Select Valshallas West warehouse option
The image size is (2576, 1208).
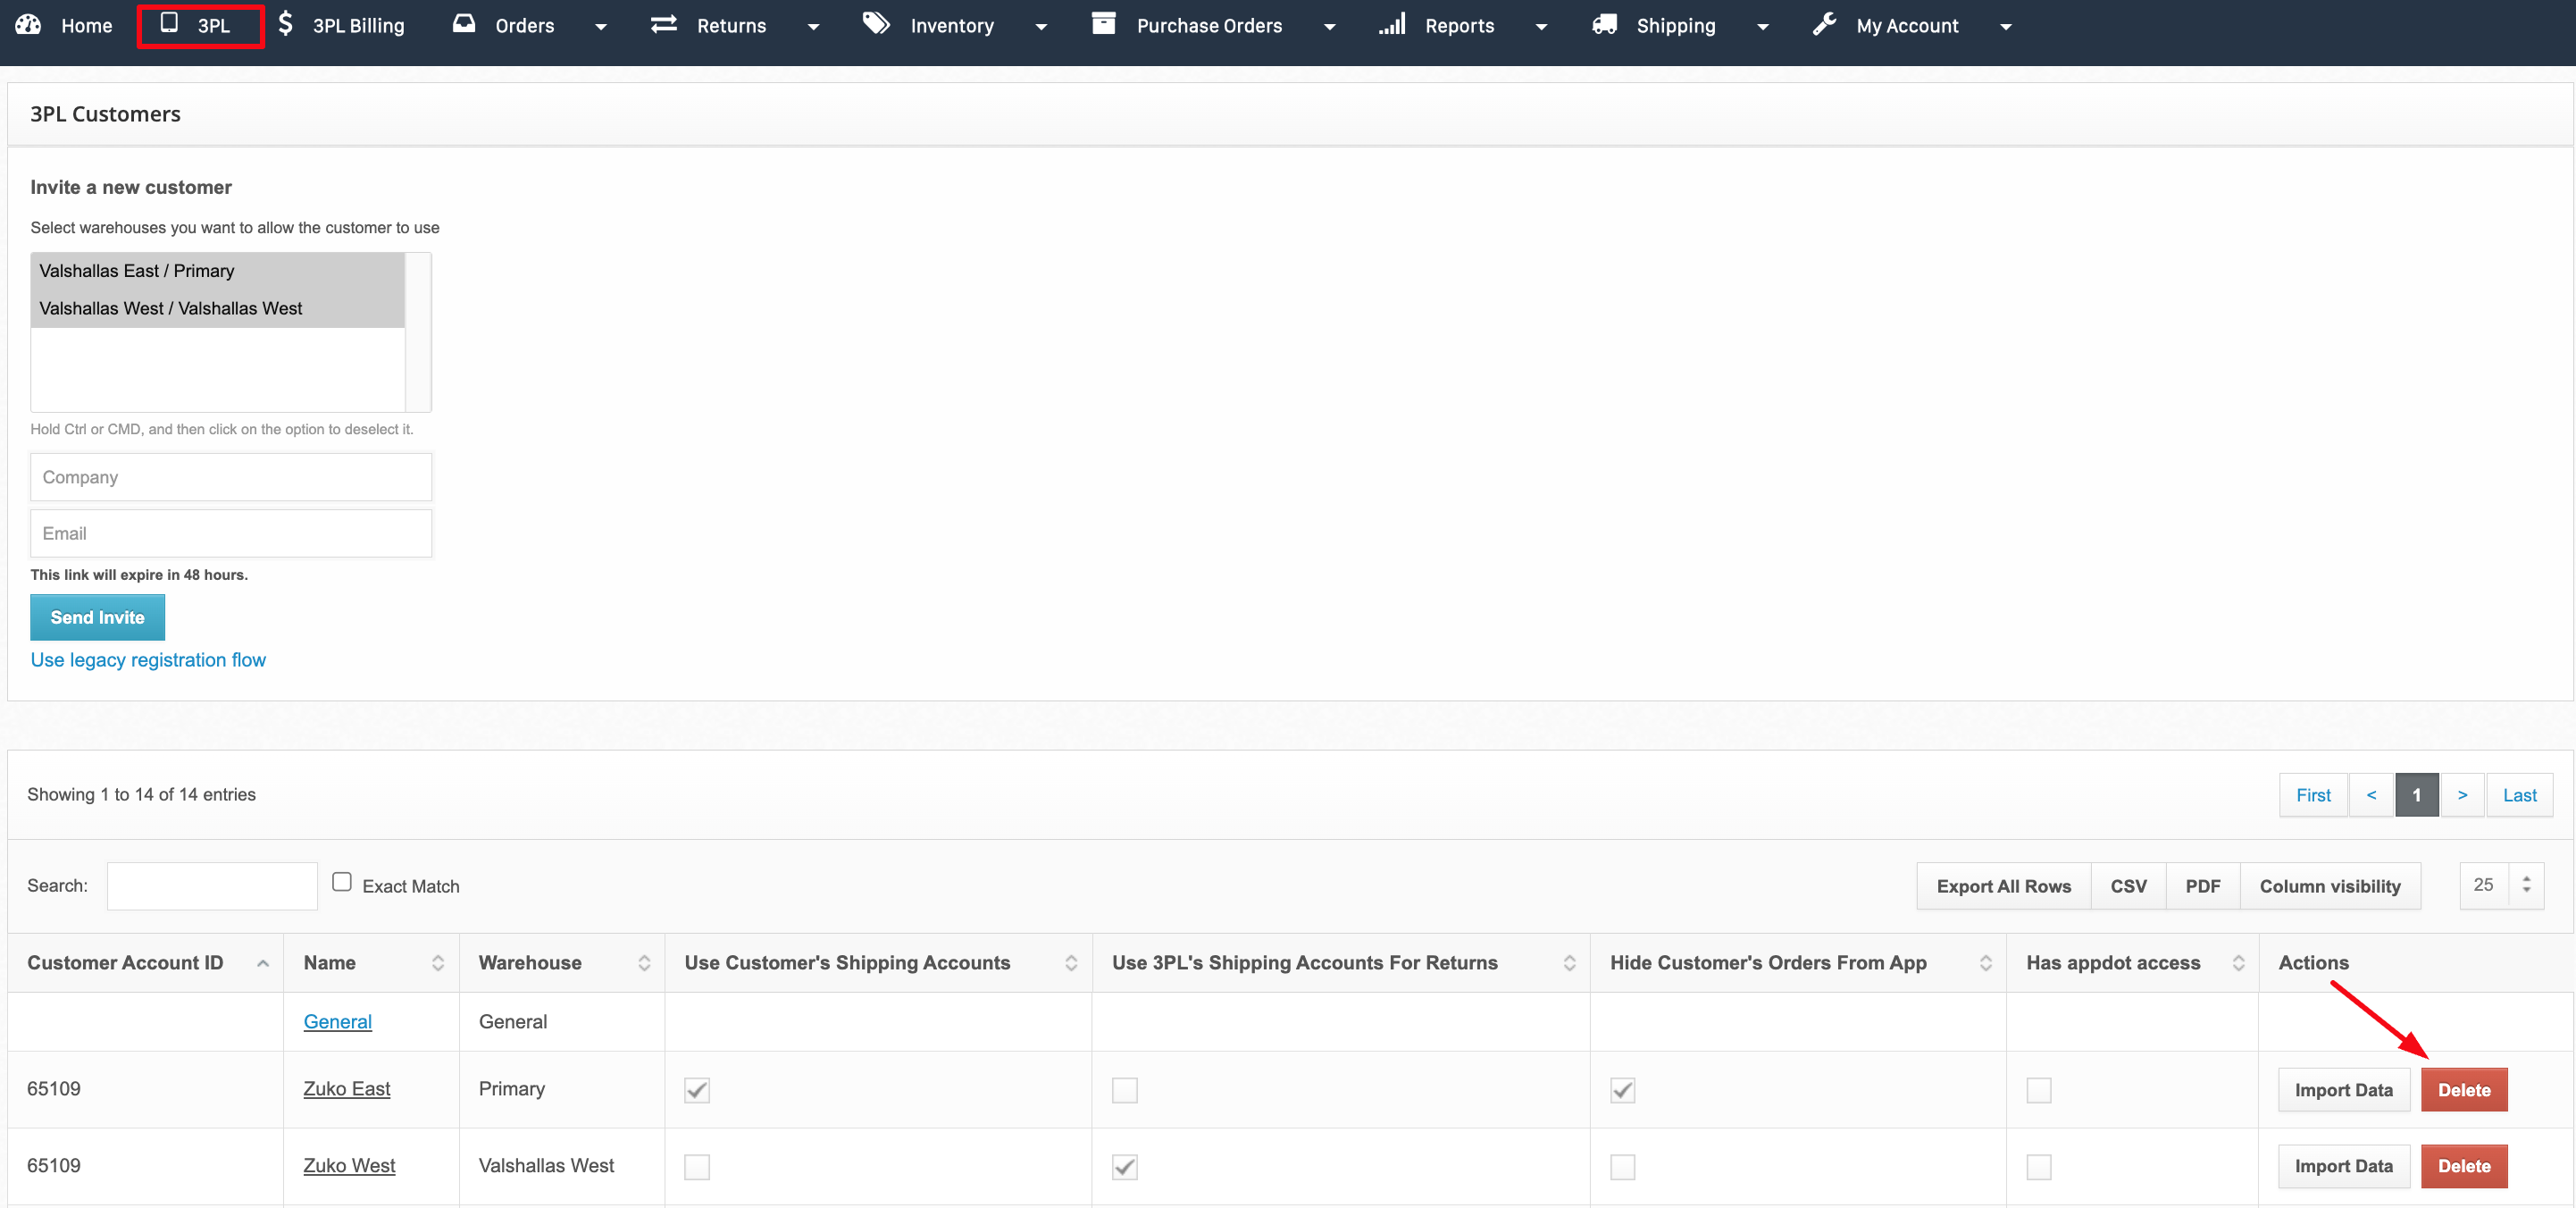[171, 308]
